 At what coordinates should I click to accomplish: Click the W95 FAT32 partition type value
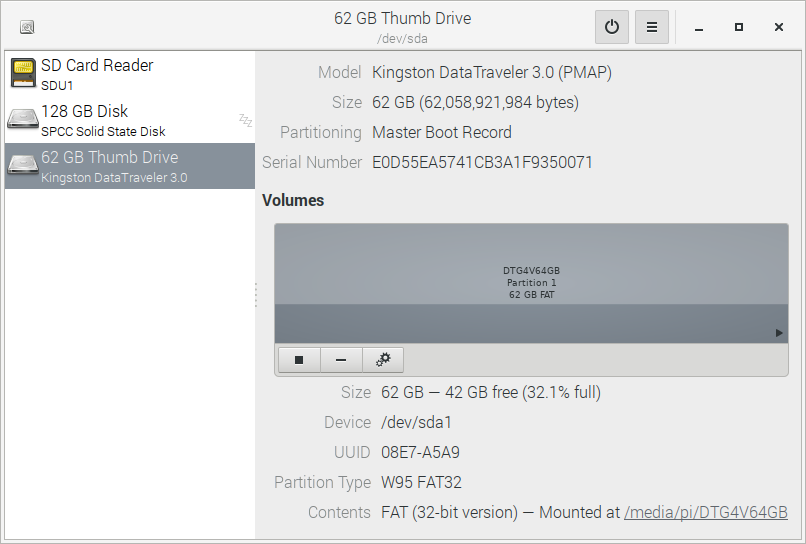coord(421,482)
